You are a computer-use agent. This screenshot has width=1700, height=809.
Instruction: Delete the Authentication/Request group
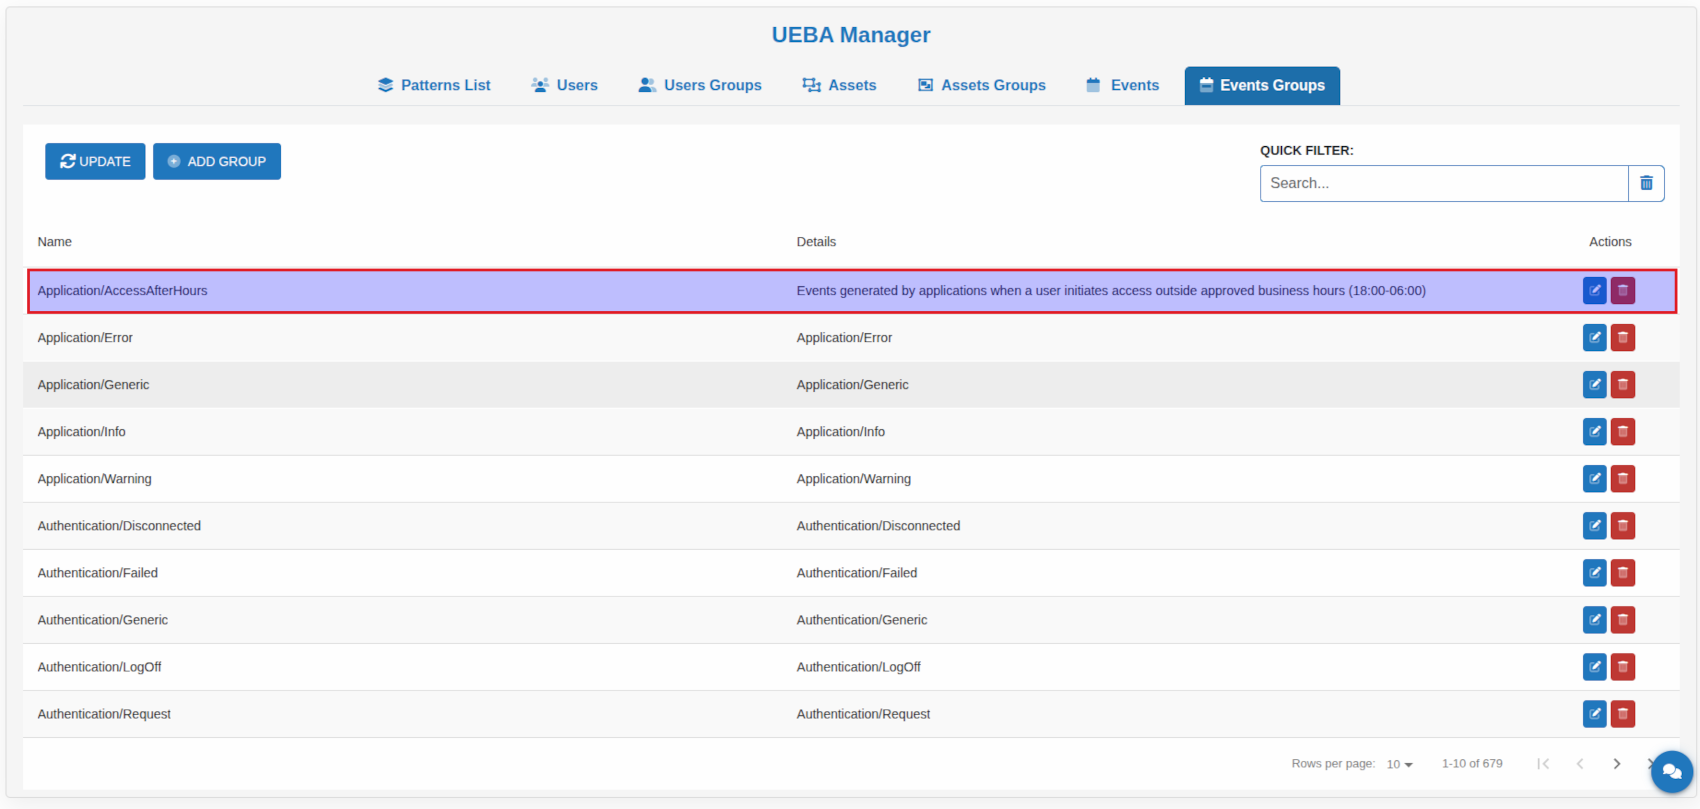tap(1622, 714)
